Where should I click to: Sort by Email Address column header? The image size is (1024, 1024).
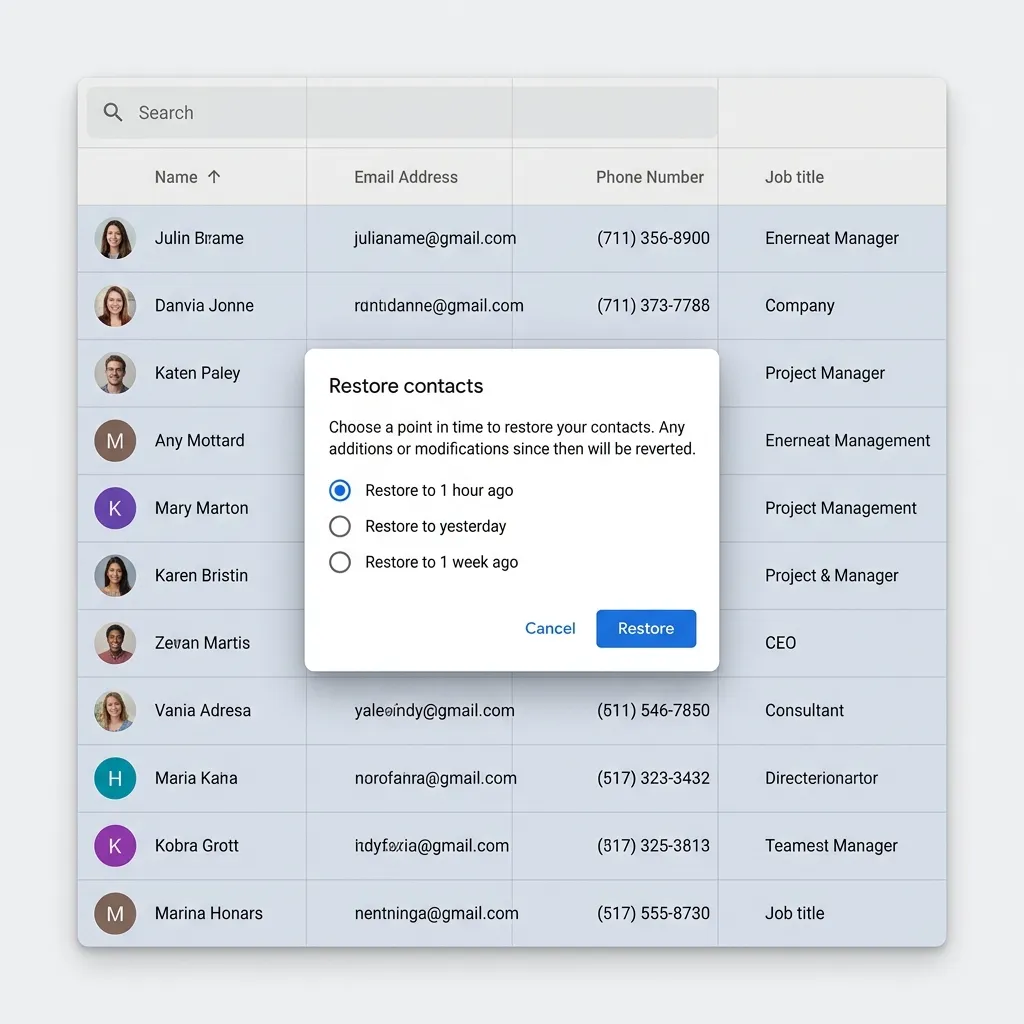tap(406, 177)
